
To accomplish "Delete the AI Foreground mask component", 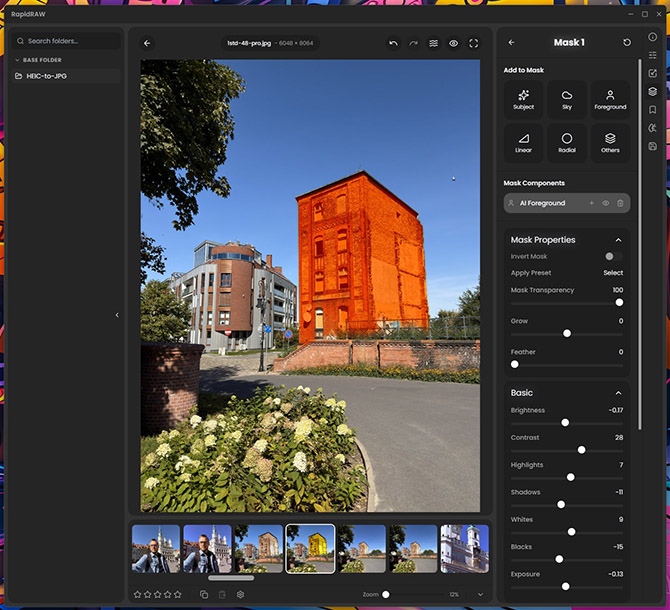I will coord(620,203).
